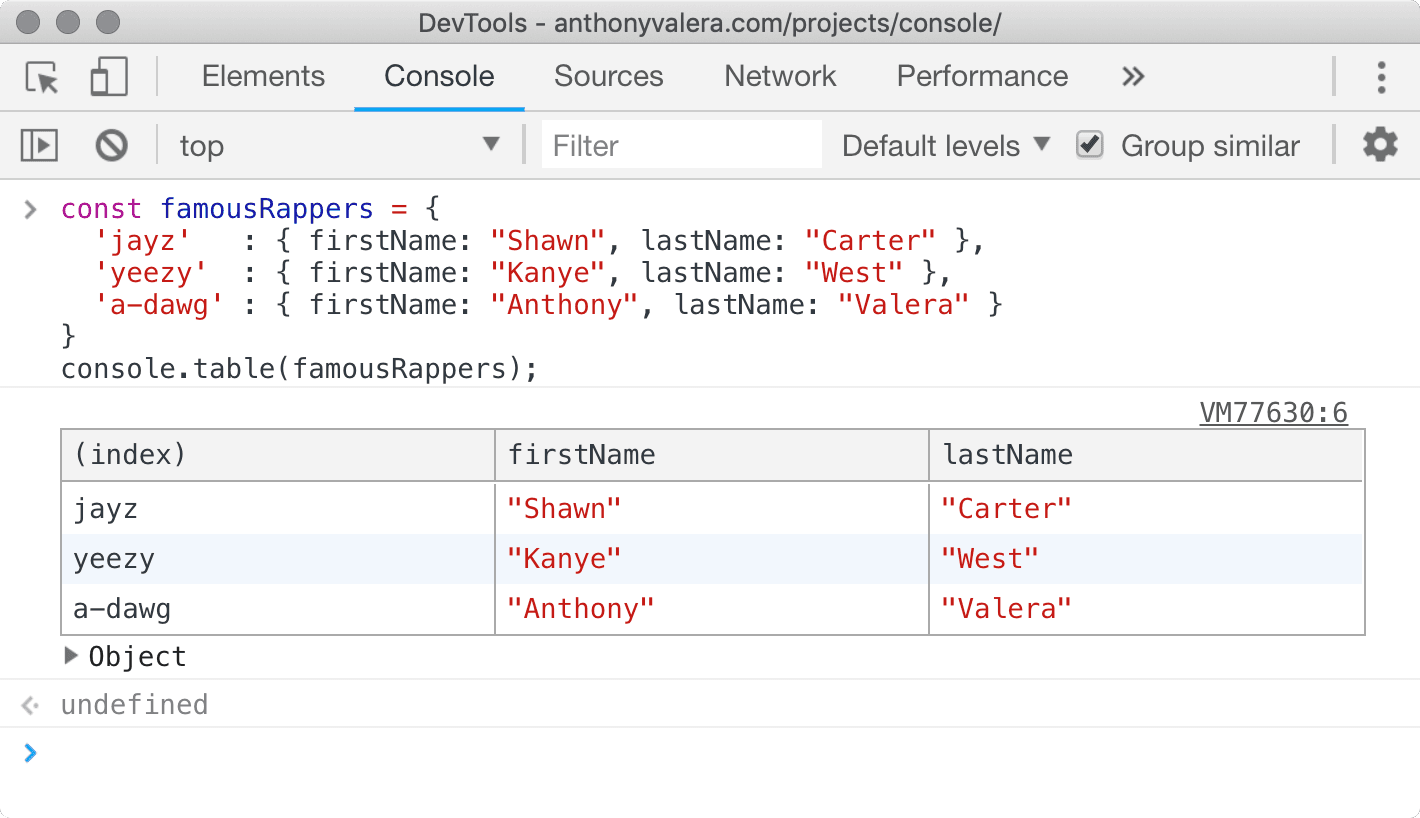Clear the console with the clear icon
Screen dimensions: 1420x818
tap(111, 145)
